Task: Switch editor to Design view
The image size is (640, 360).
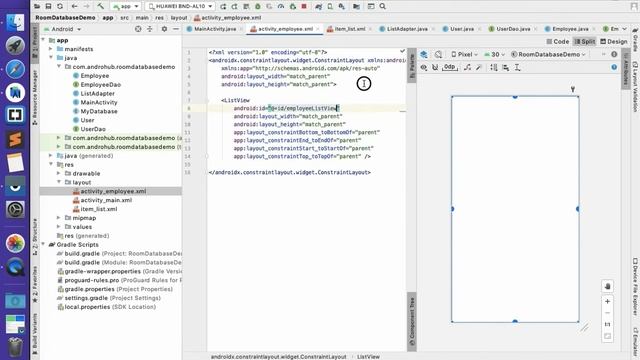Action: pos(613,41)
